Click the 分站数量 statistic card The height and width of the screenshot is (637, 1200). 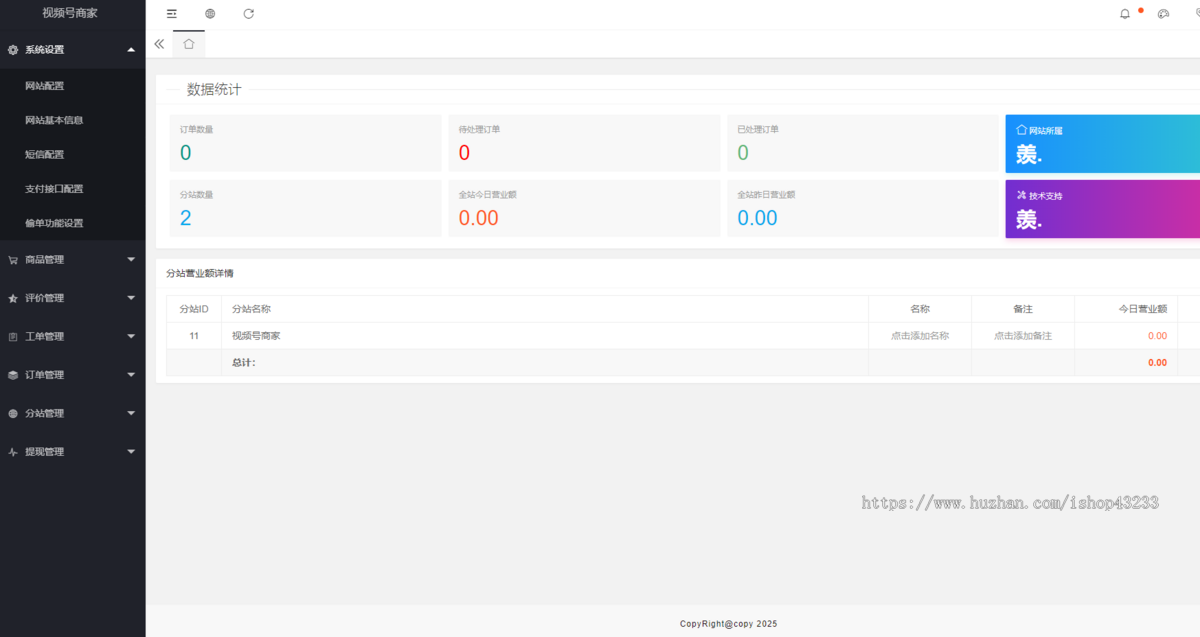[x=305, y=208]
